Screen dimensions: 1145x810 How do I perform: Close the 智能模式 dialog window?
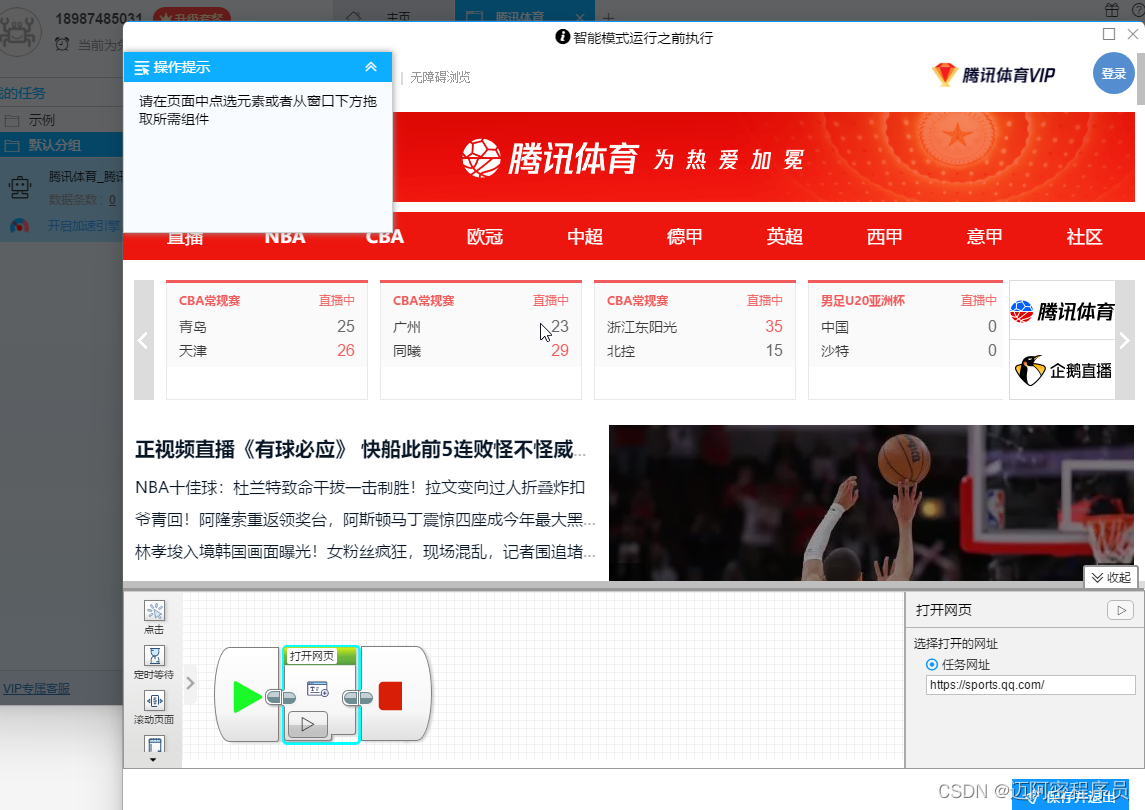click(x=1133, y=34)
